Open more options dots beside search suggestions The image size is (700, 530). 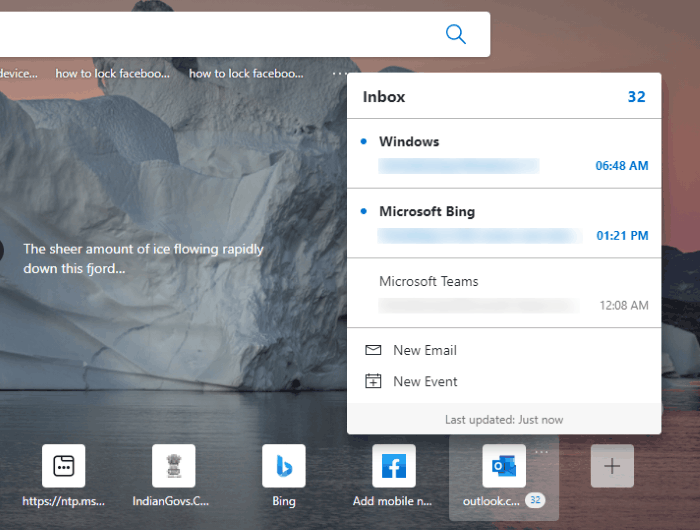tap(339, 74)
